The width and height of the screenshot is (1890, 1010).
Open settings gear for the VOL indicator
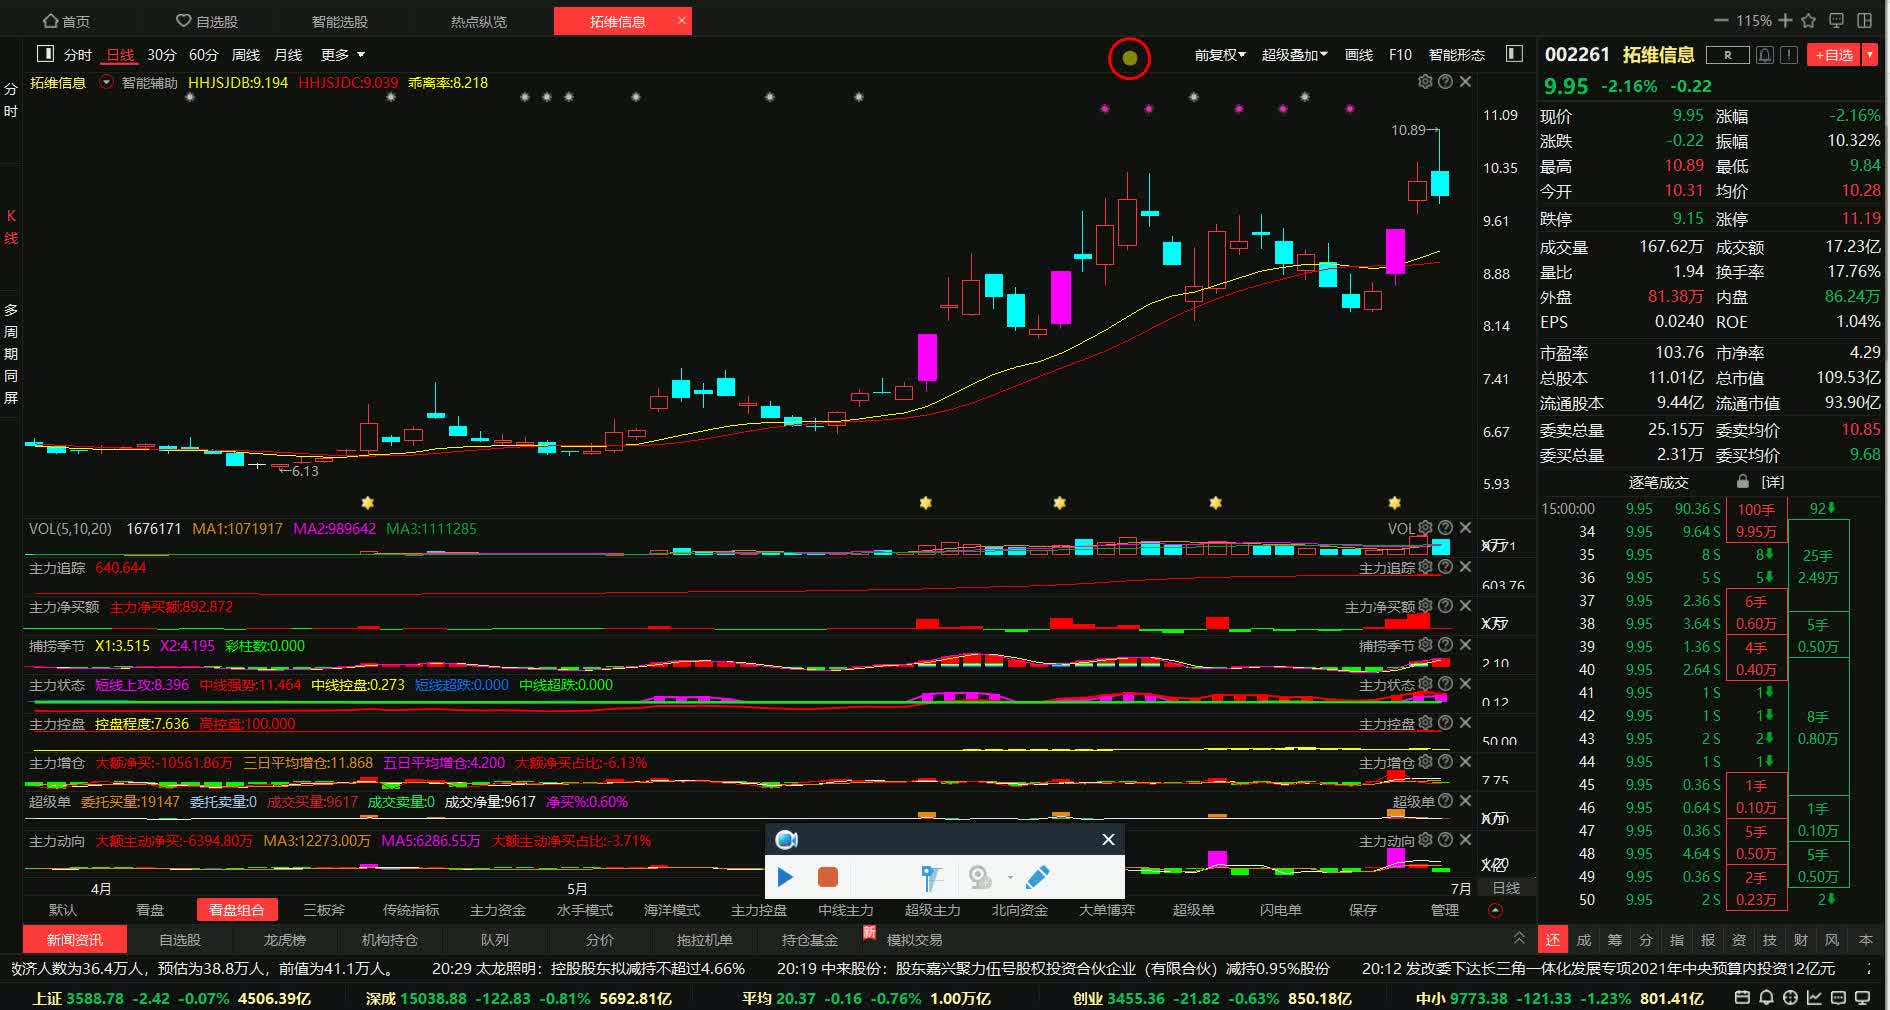[x=1425, y=528]
